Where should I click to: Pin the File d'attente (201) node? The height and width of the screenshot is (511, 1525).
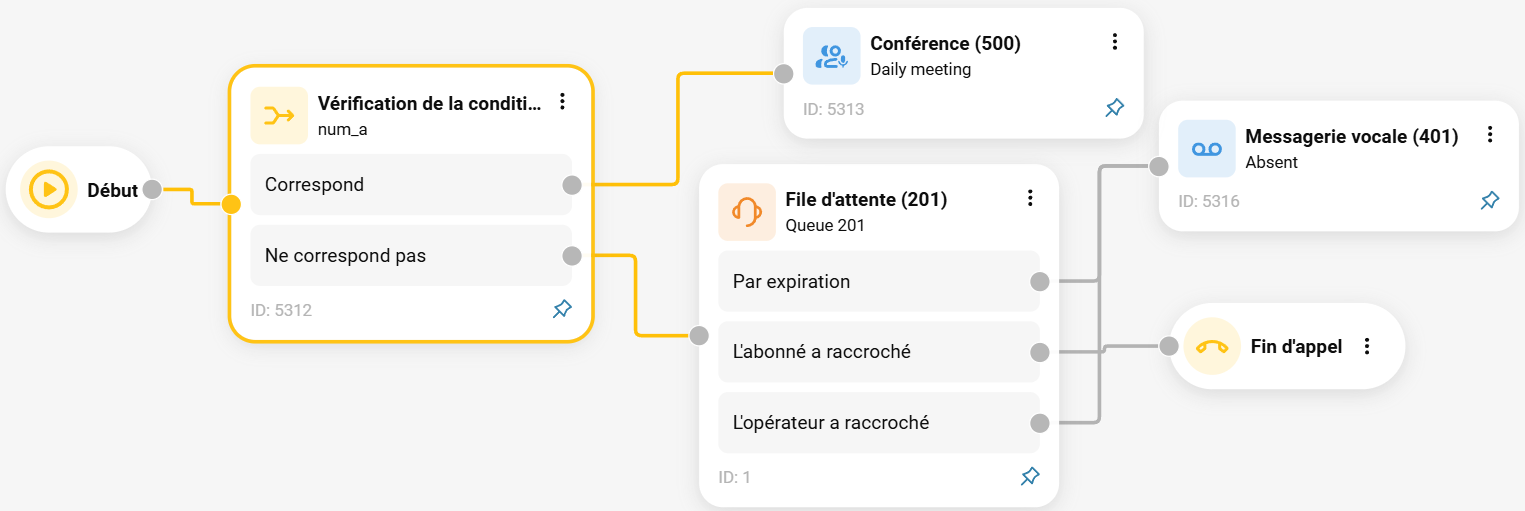click(x=1030, y=476)
